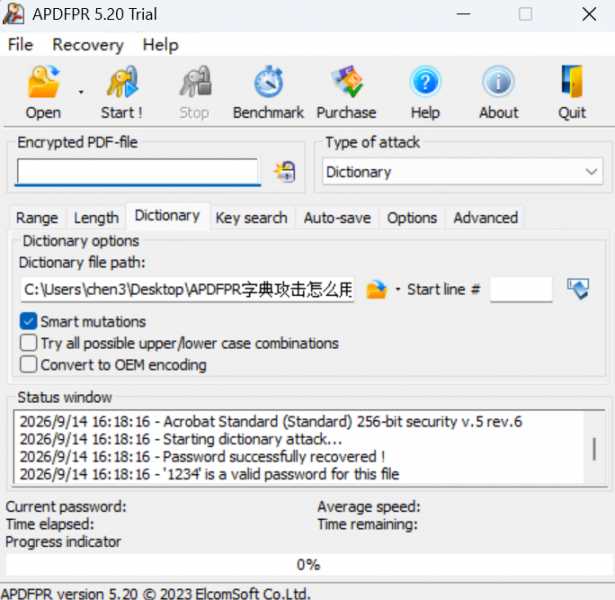Toggle Smart mutations checkbox
The width and height of the screenshot is (615, 600).
pyautogui.click(x=29, y=322)
